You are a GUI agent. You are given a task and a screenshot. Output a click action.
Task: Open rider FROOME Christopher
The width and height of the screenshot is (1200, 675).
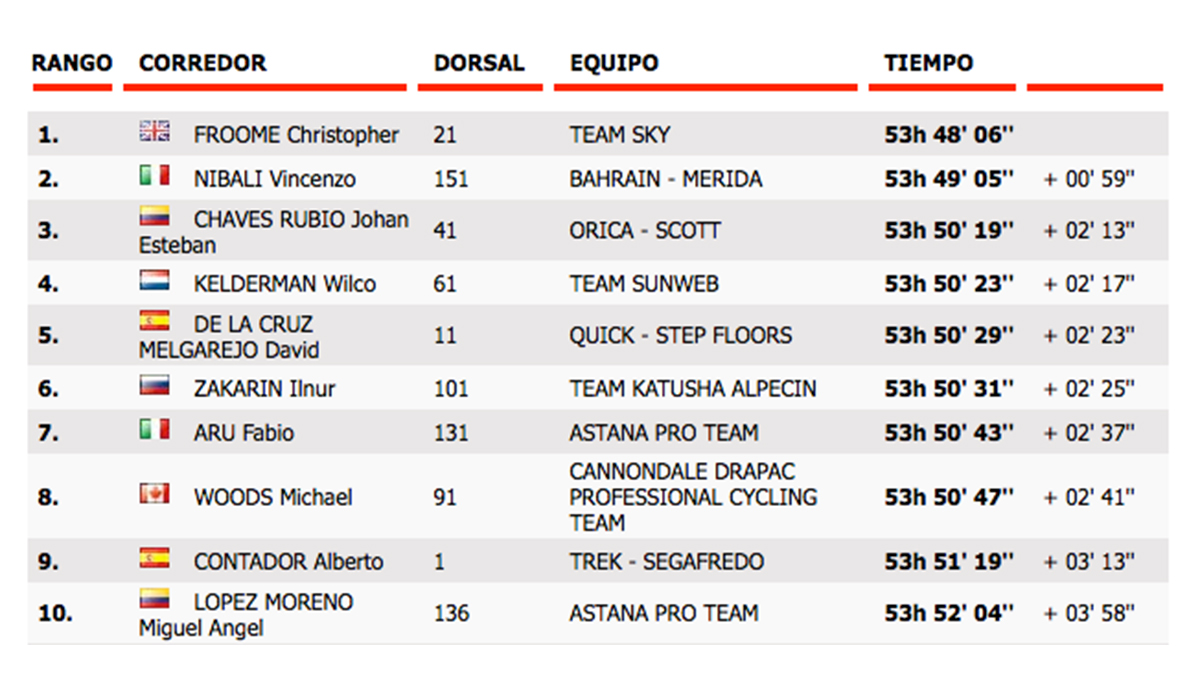tap(296, 135)
